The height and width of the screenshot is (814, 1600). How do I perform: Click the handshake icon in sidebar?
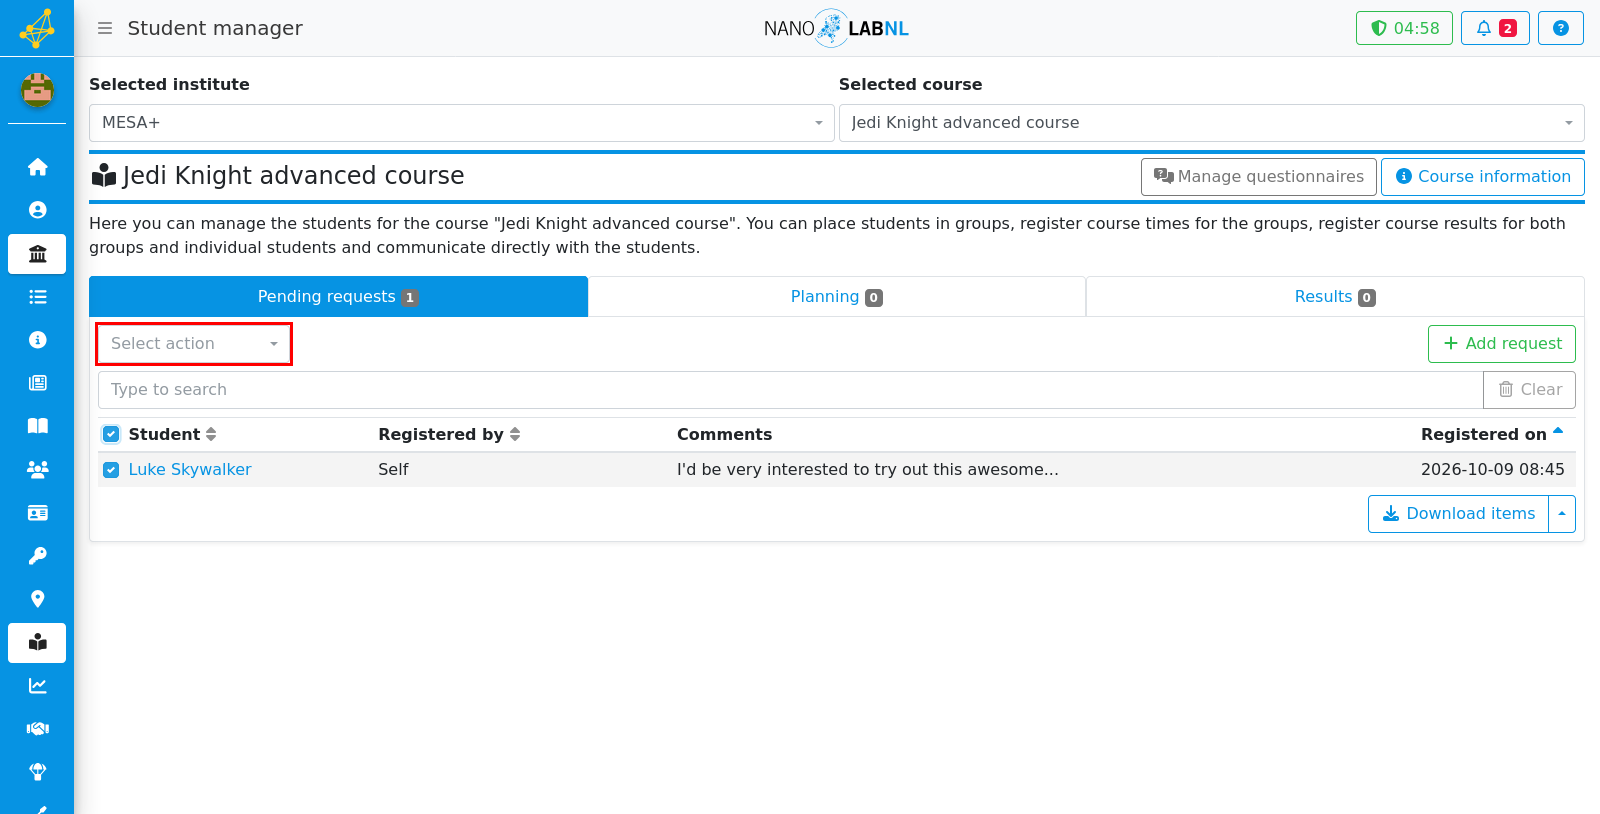[38, 729]
